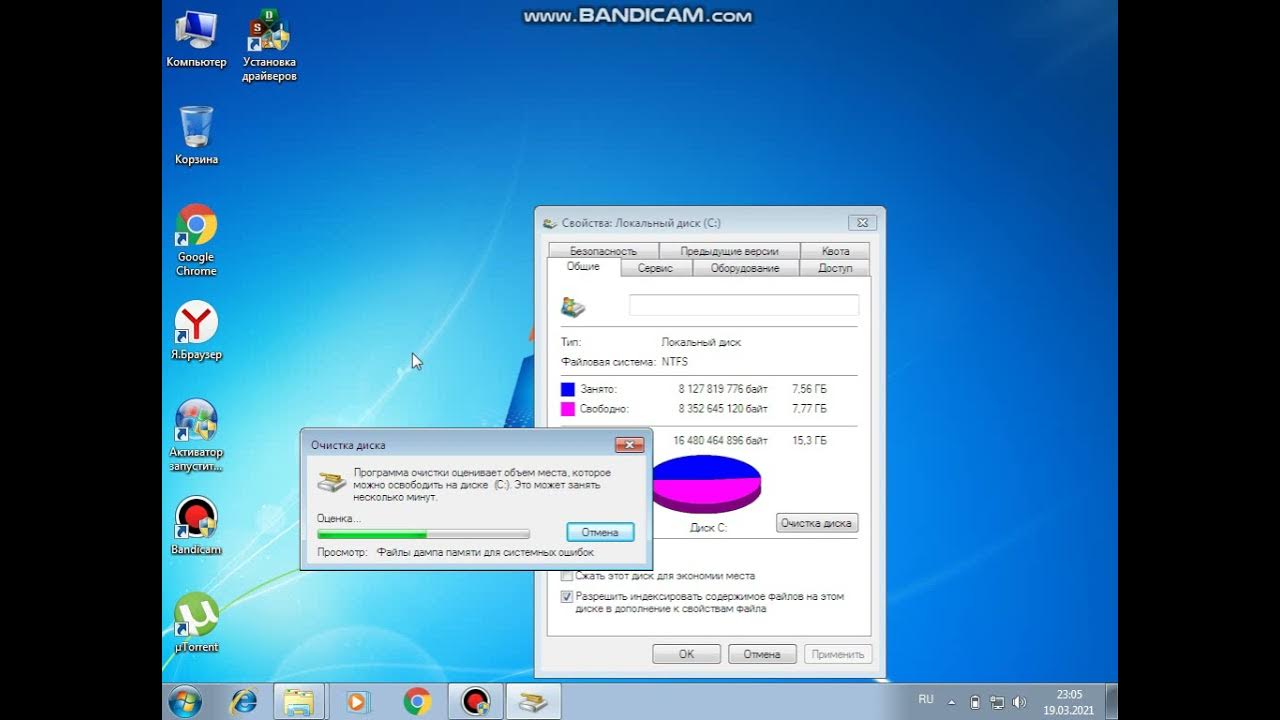Click the green Оценка progress bar
The height and width of the screenshot is (720, 1280).
coord(423,535)
